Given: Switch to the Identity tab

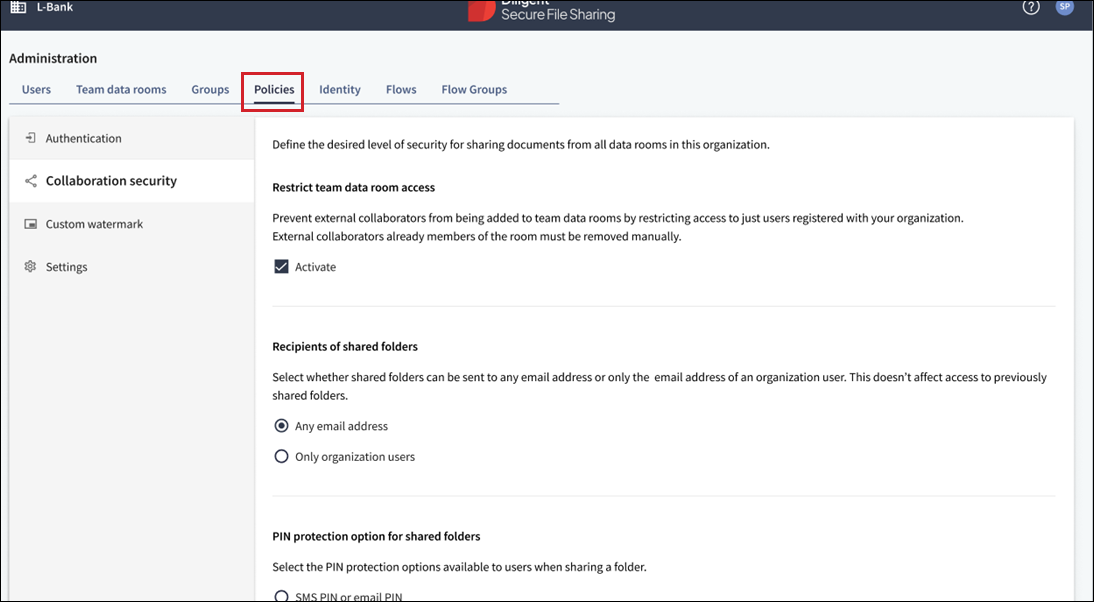Looking at the screenshot, I should coord(340,90).
